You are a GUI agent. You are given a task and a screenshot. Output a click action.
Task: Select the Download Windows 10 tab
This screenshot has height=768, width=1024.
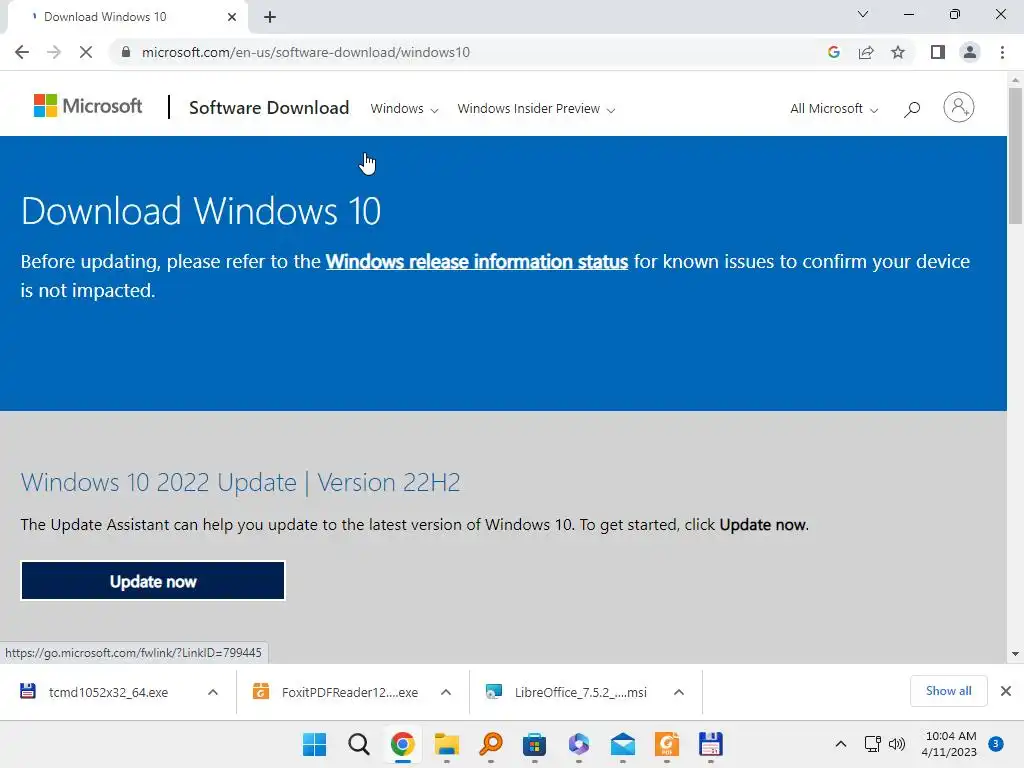click(127, 17)
